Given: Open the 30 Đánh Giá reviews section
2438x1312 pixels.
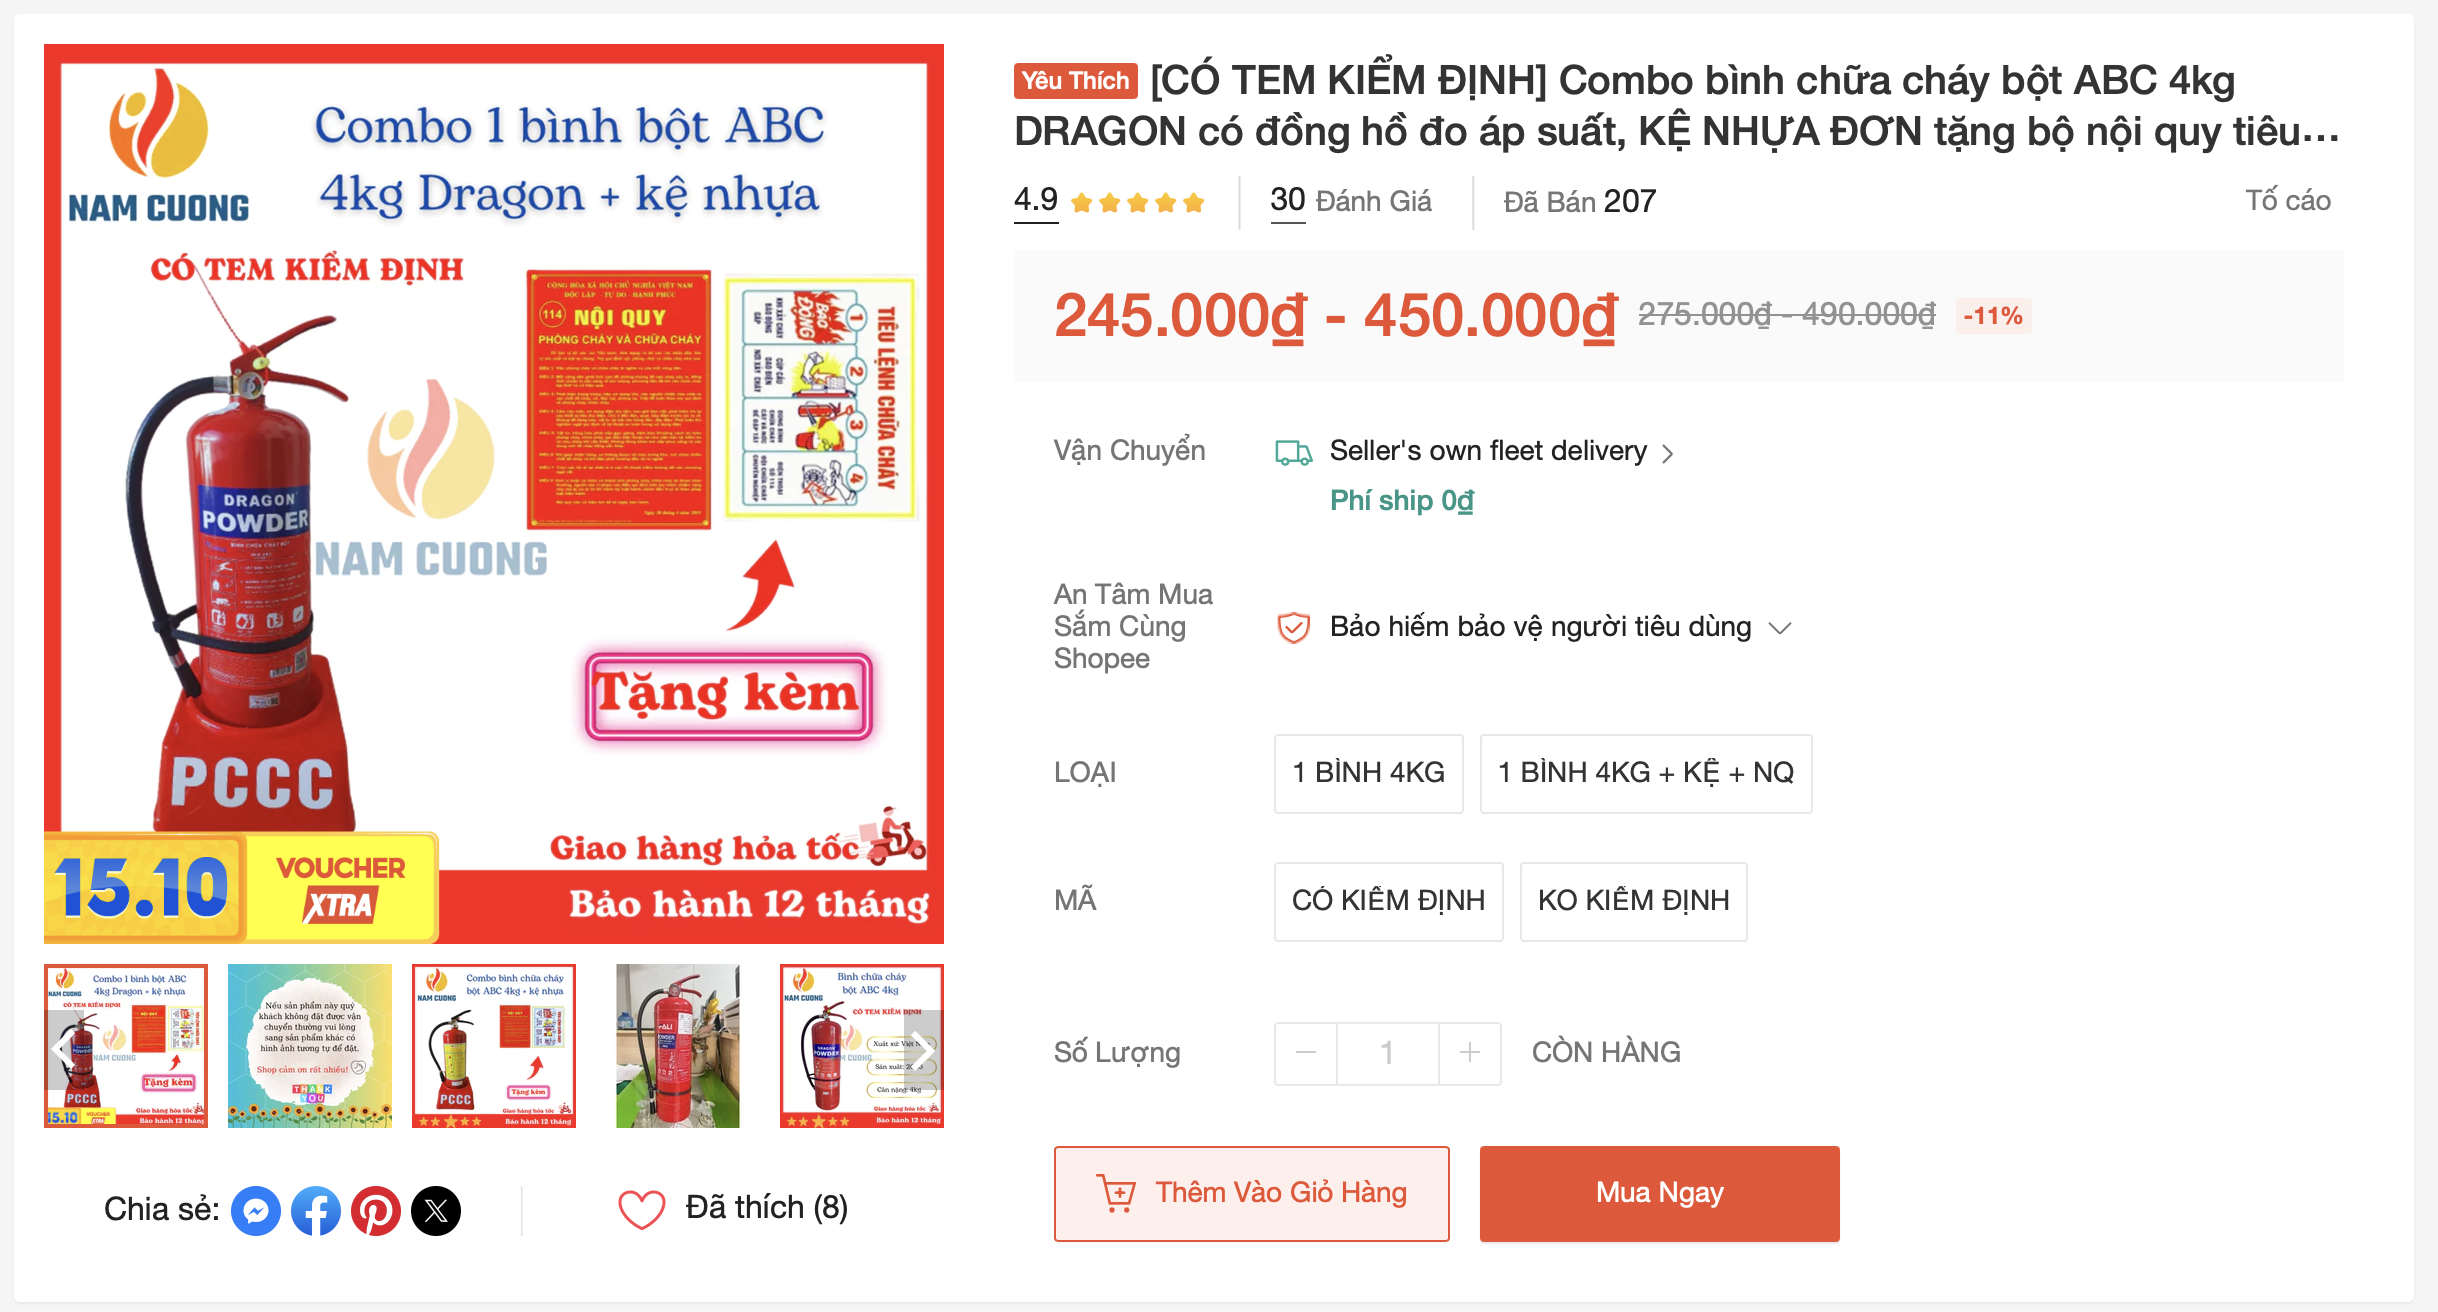Looking at the screenshot, I should coord(1350,202).
